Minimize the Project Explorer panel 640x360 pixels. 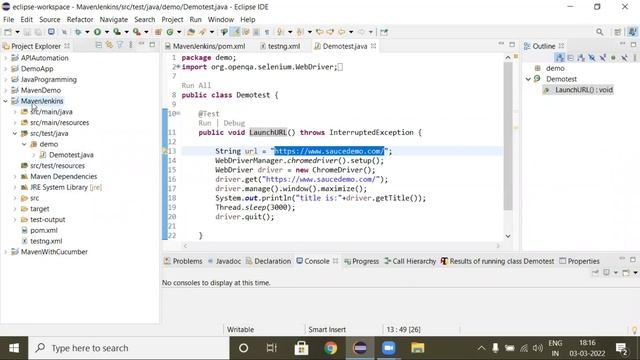point(142,44)
